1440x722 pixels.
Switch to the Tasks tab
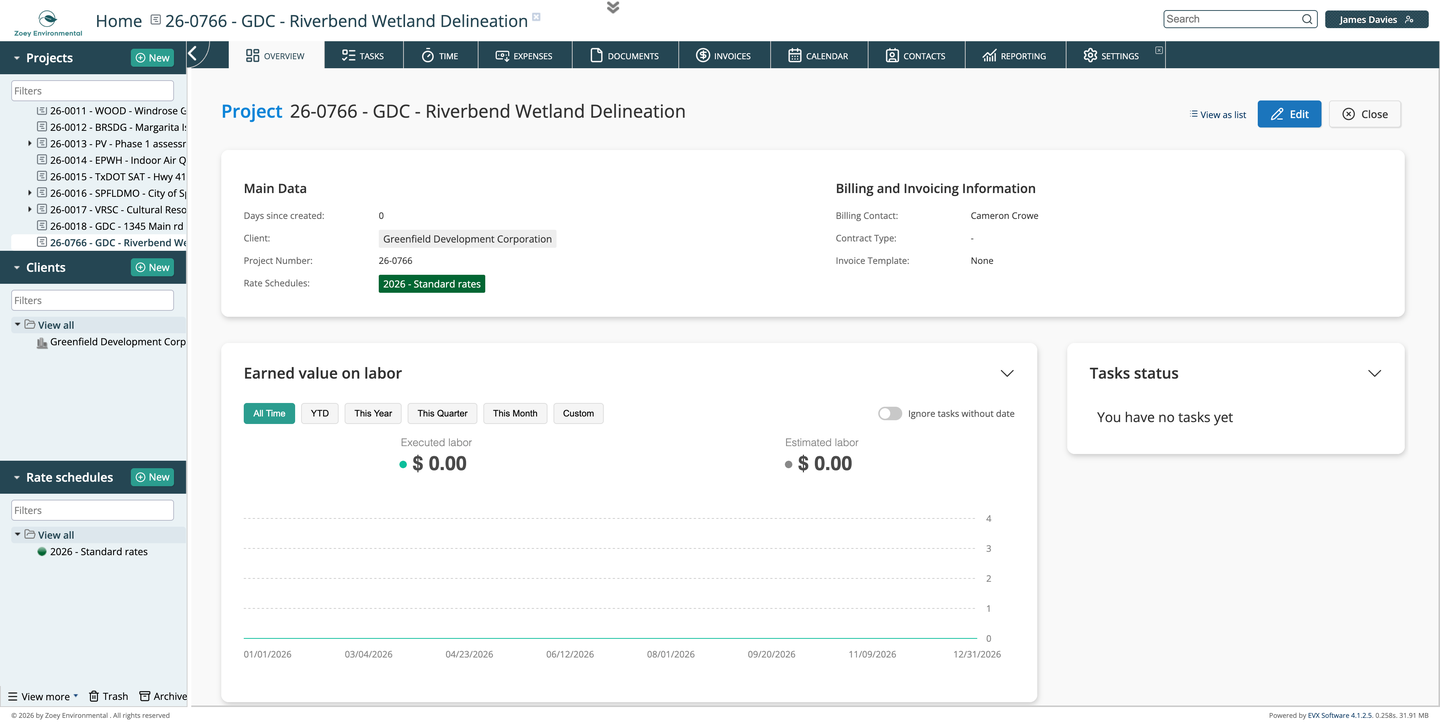pyautogui.click(x=363, y=56)
